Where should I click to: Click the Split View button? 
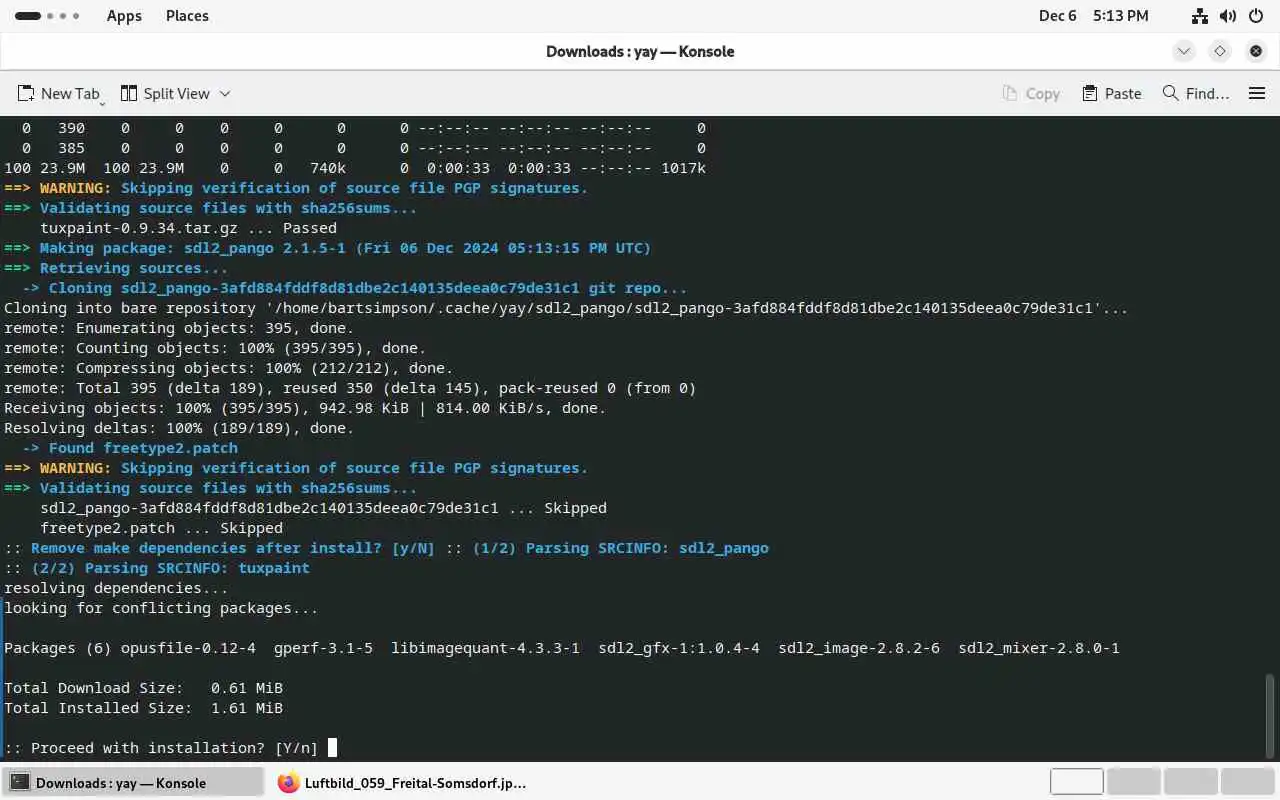pyautogui.click(x=165, y=93)
